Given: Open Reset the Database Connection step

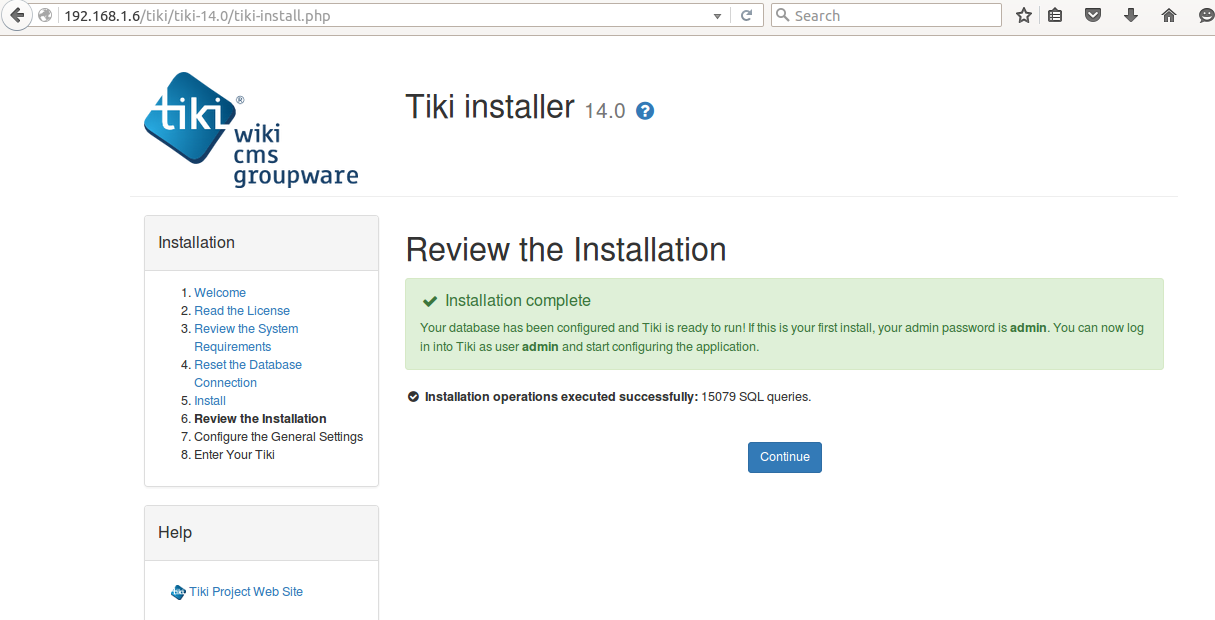Looking at the screenshot, I should click(x=248, y=374).
